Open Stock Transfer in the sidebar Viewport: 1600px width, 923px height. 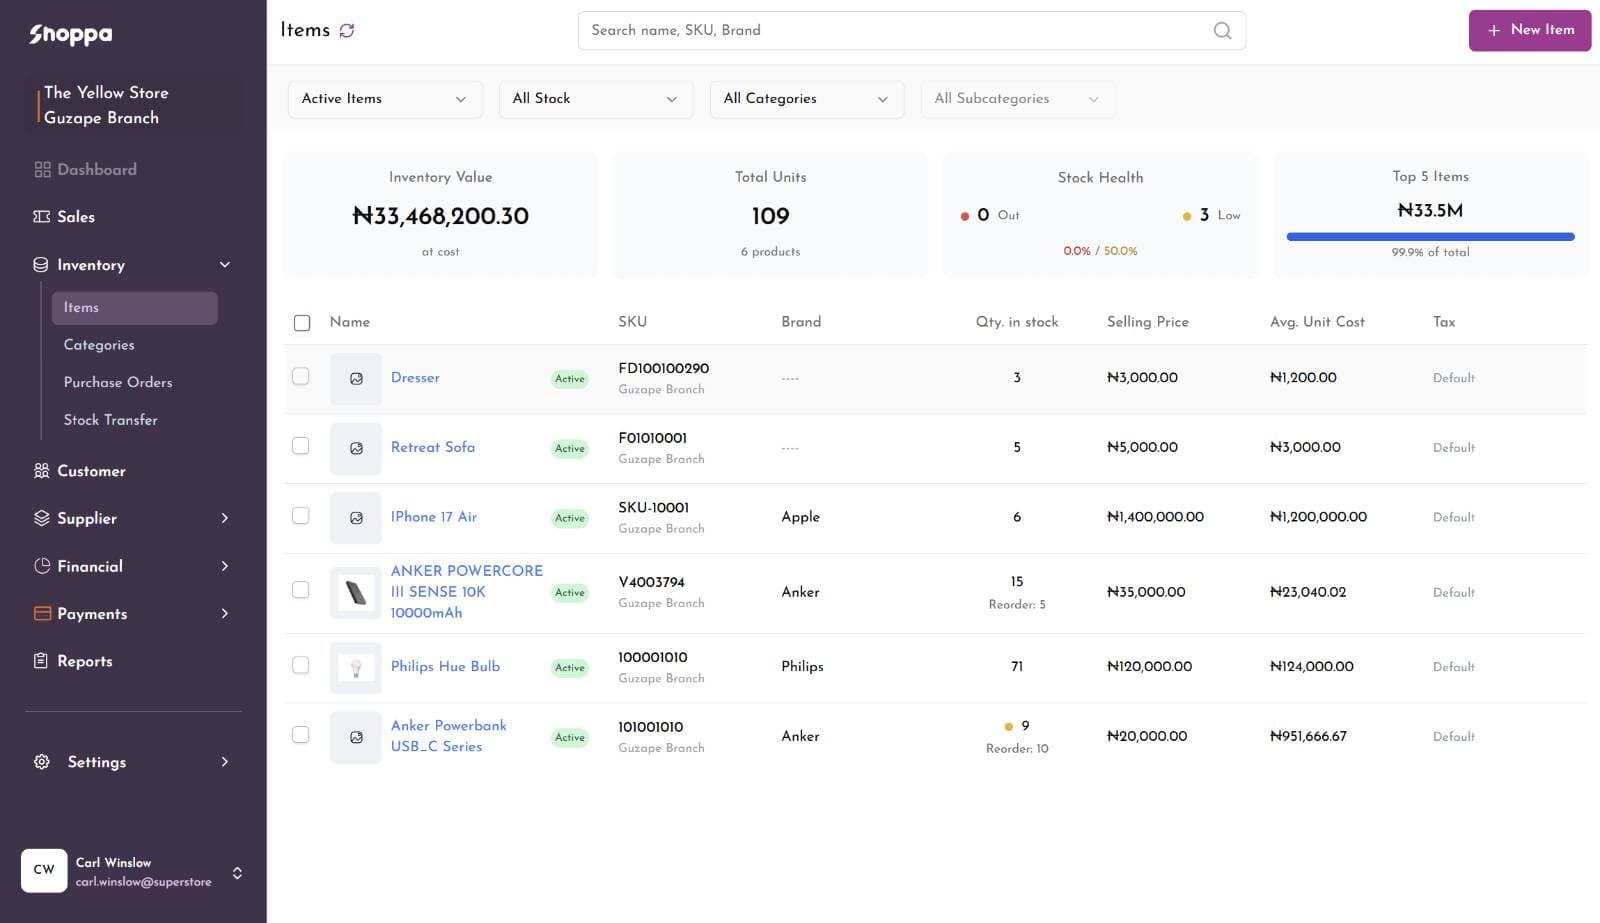[111, 420]
